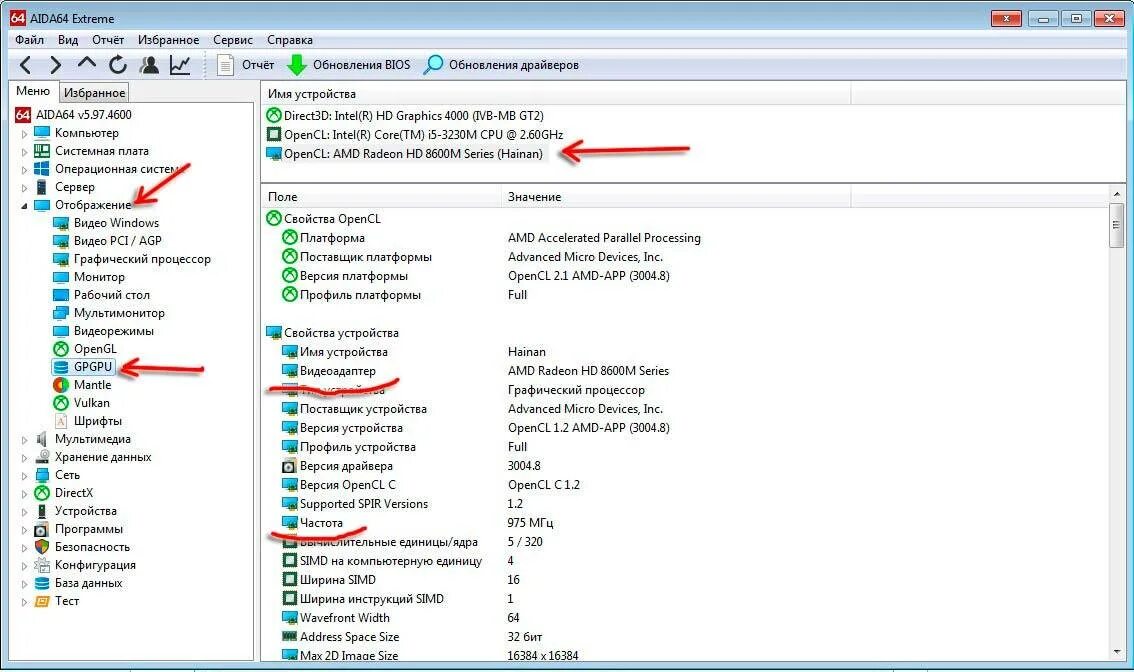Select the Версия драйвера row
1134x672 pixels.
click(x=685, y=466)
